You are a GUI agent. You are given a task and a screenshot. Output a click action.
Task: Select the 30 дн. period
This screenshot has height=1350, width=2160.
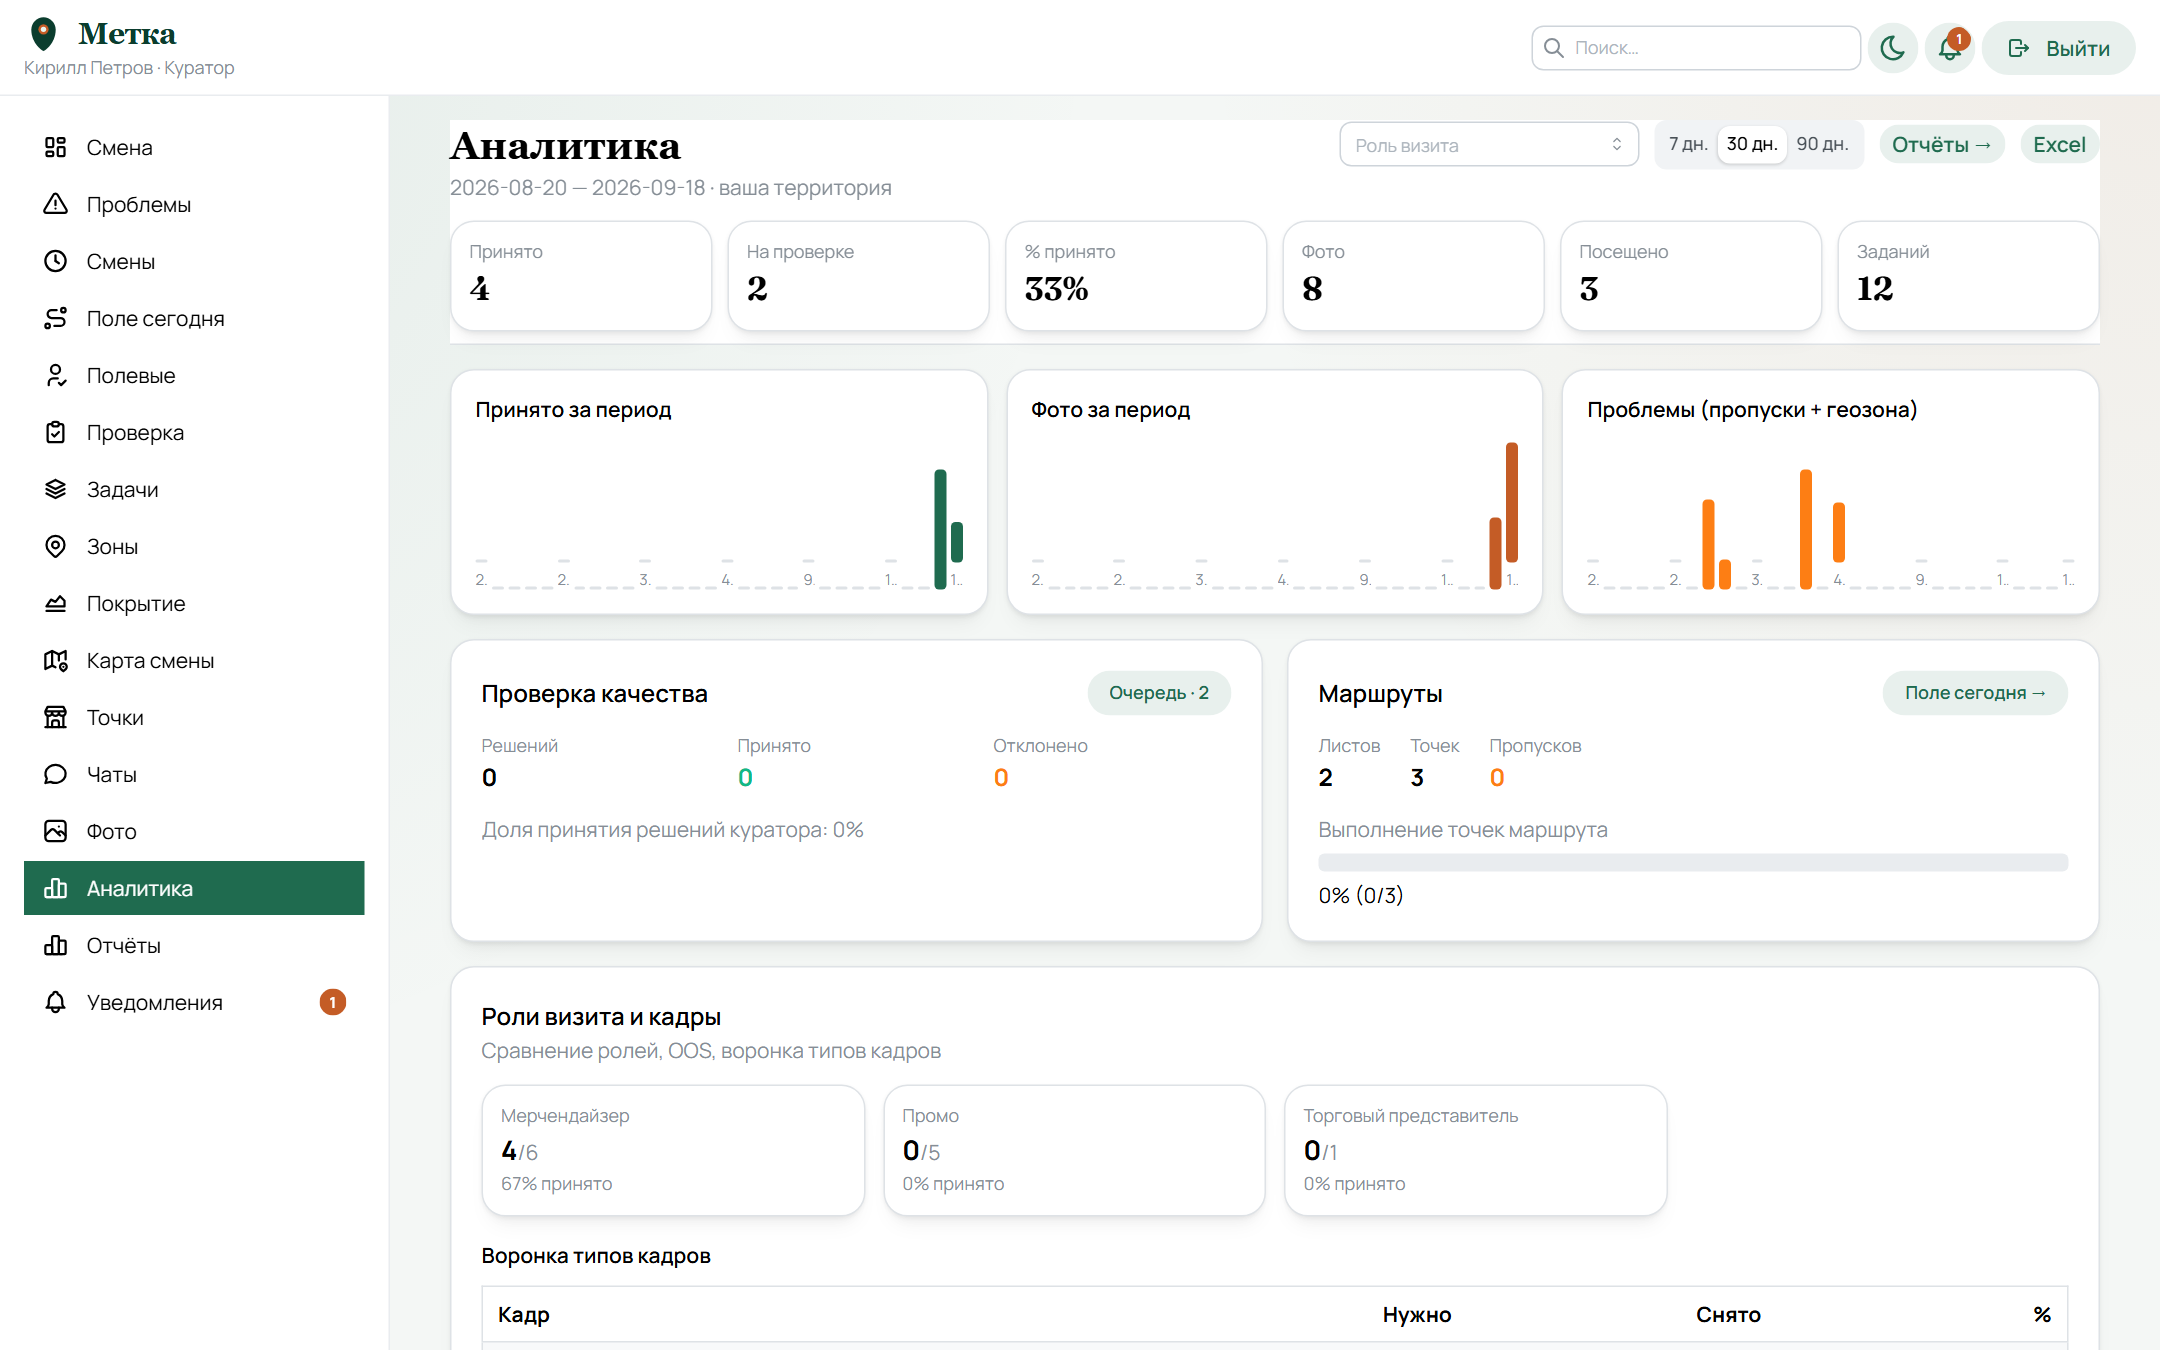point(1752,144)
